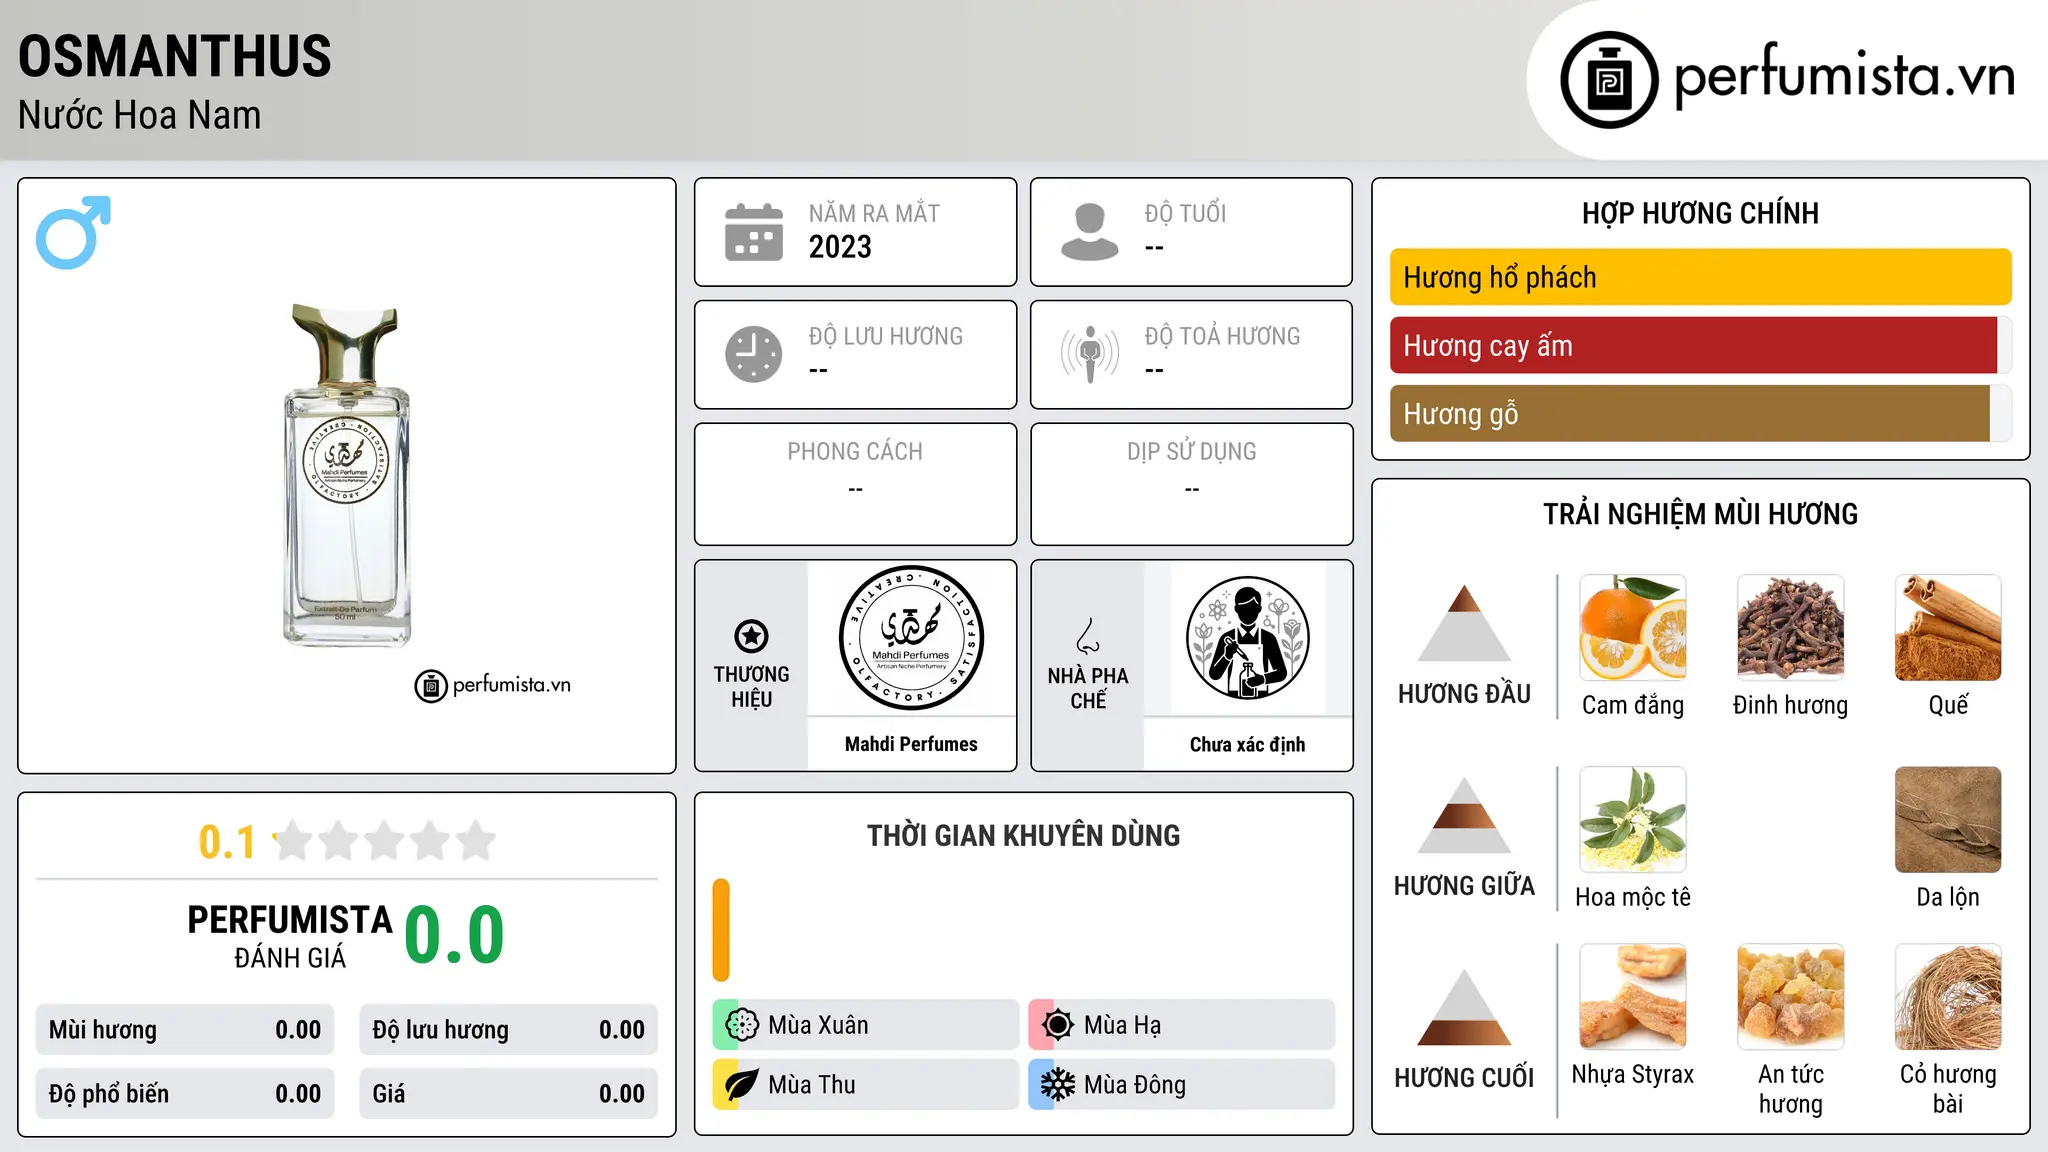Click the perfumer silhouette icon
2048x1152 pixels.
[1247, 638]
